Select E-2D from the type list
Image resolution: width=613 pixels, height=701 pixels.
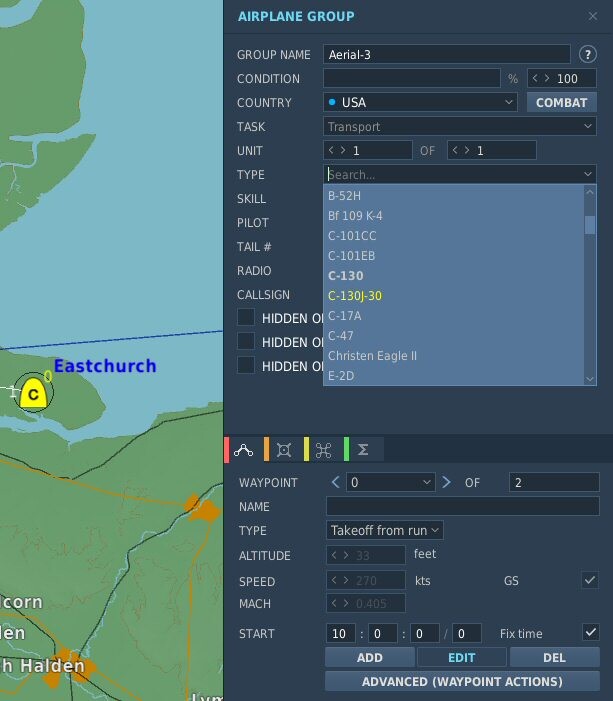pos(453,376)
